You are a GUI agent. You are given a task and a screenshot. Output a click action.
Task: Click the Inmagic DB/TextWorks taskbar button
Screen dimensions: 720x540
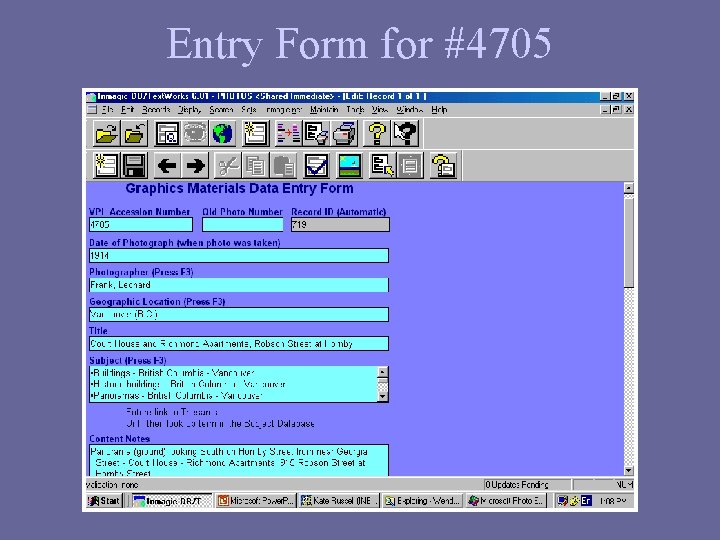(172, 501)
